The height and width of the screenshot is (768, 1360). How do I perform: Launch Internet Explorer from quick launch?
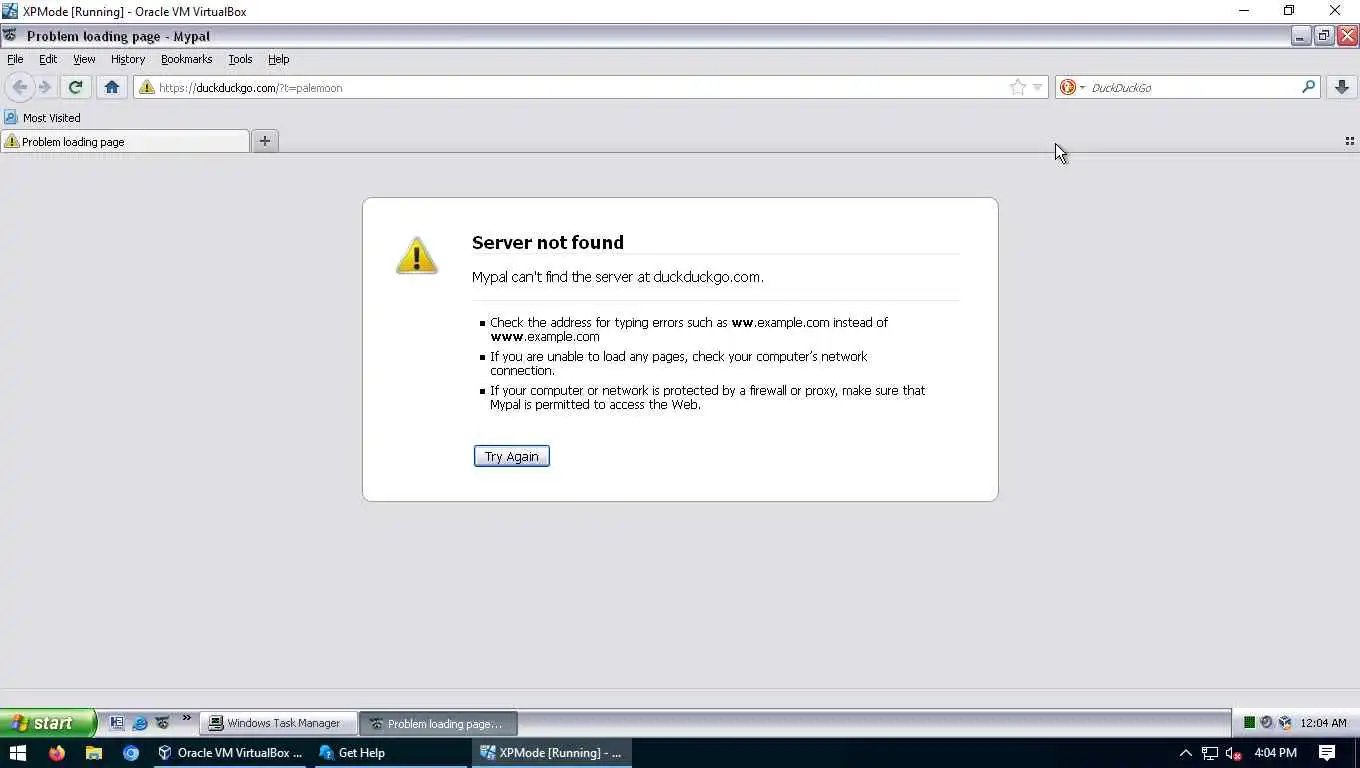140,722
